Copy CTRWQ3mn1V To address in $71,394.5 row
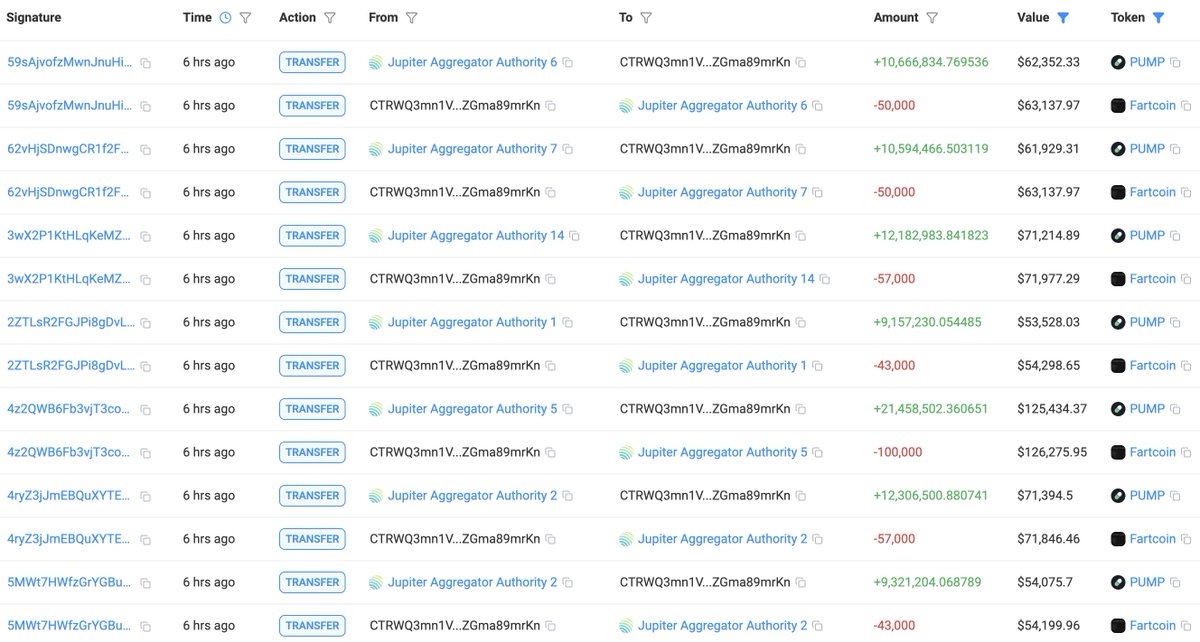The width and height of the screenshot is (1200, 642). tap(801, 496)
